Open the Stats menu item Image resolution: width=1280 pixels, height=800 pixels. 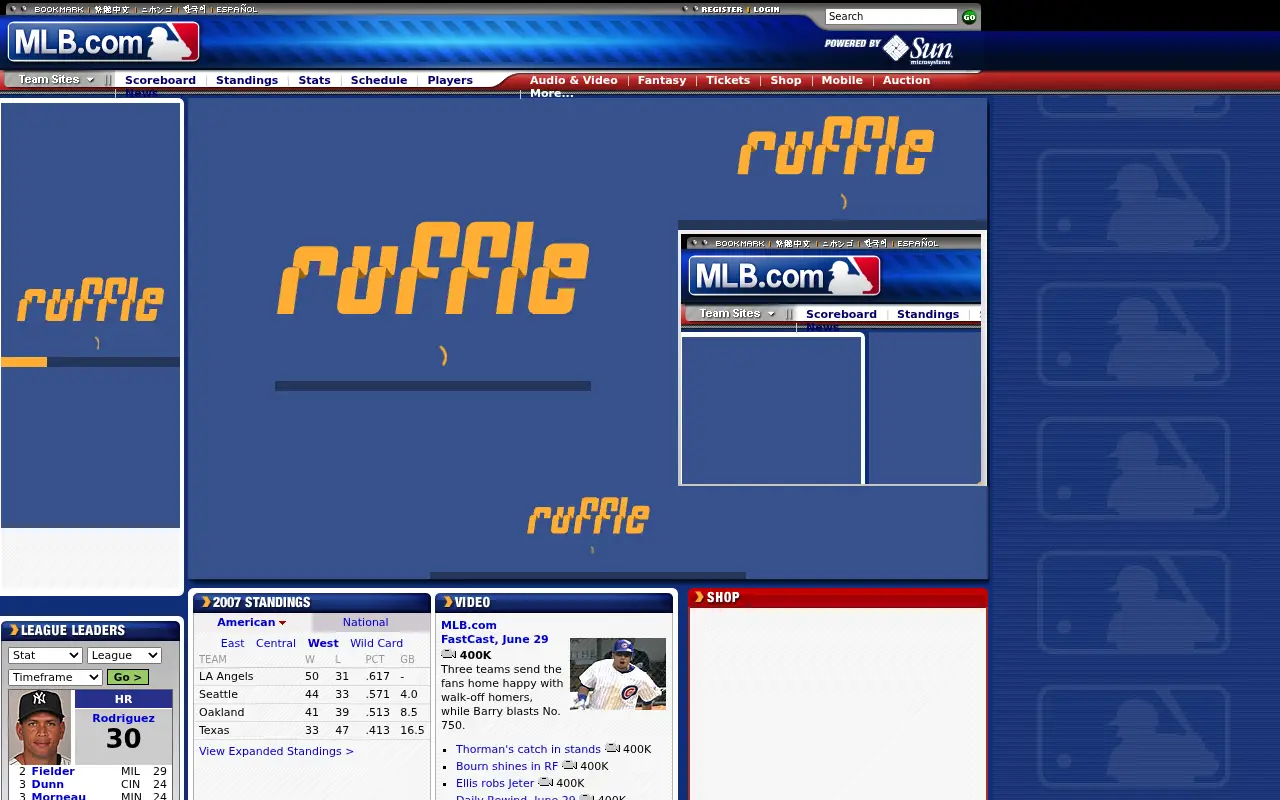click(x=314, y=80)
